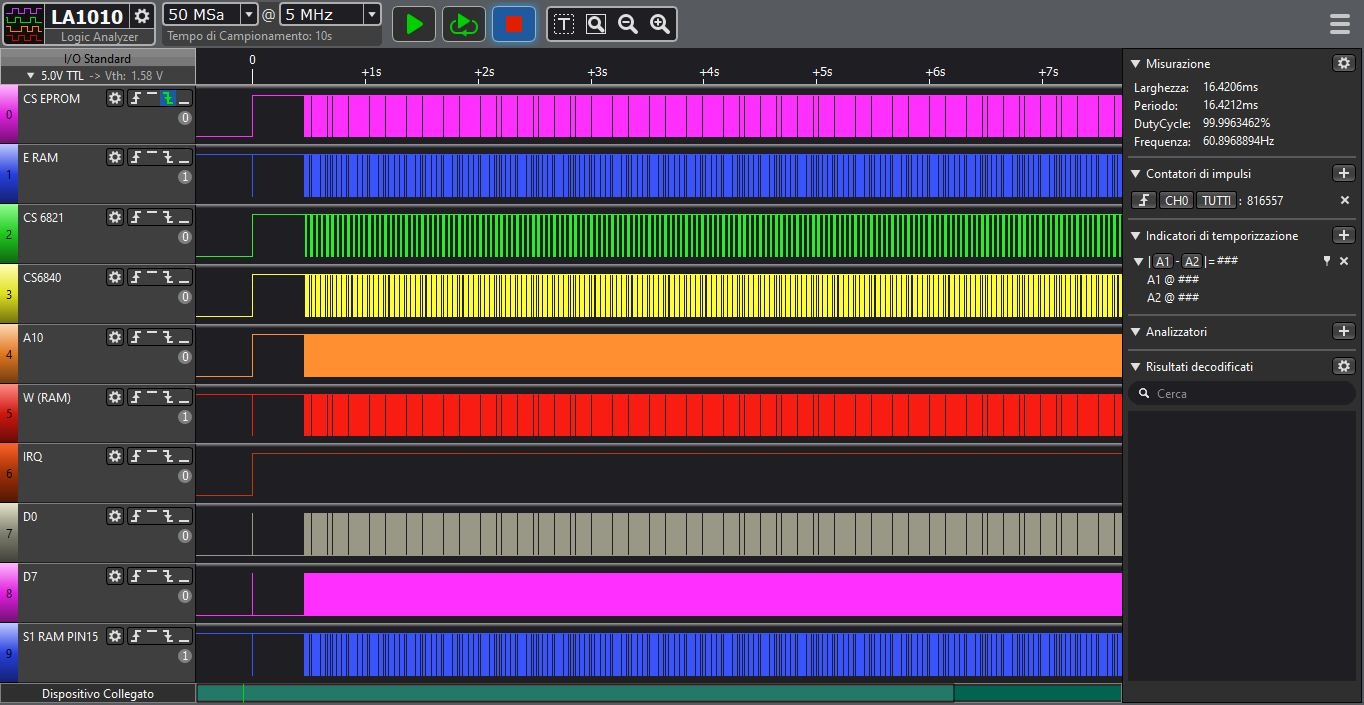Start a single capture with the green play button
This screenshot has height=705, width=1364.
click(414, 24)
